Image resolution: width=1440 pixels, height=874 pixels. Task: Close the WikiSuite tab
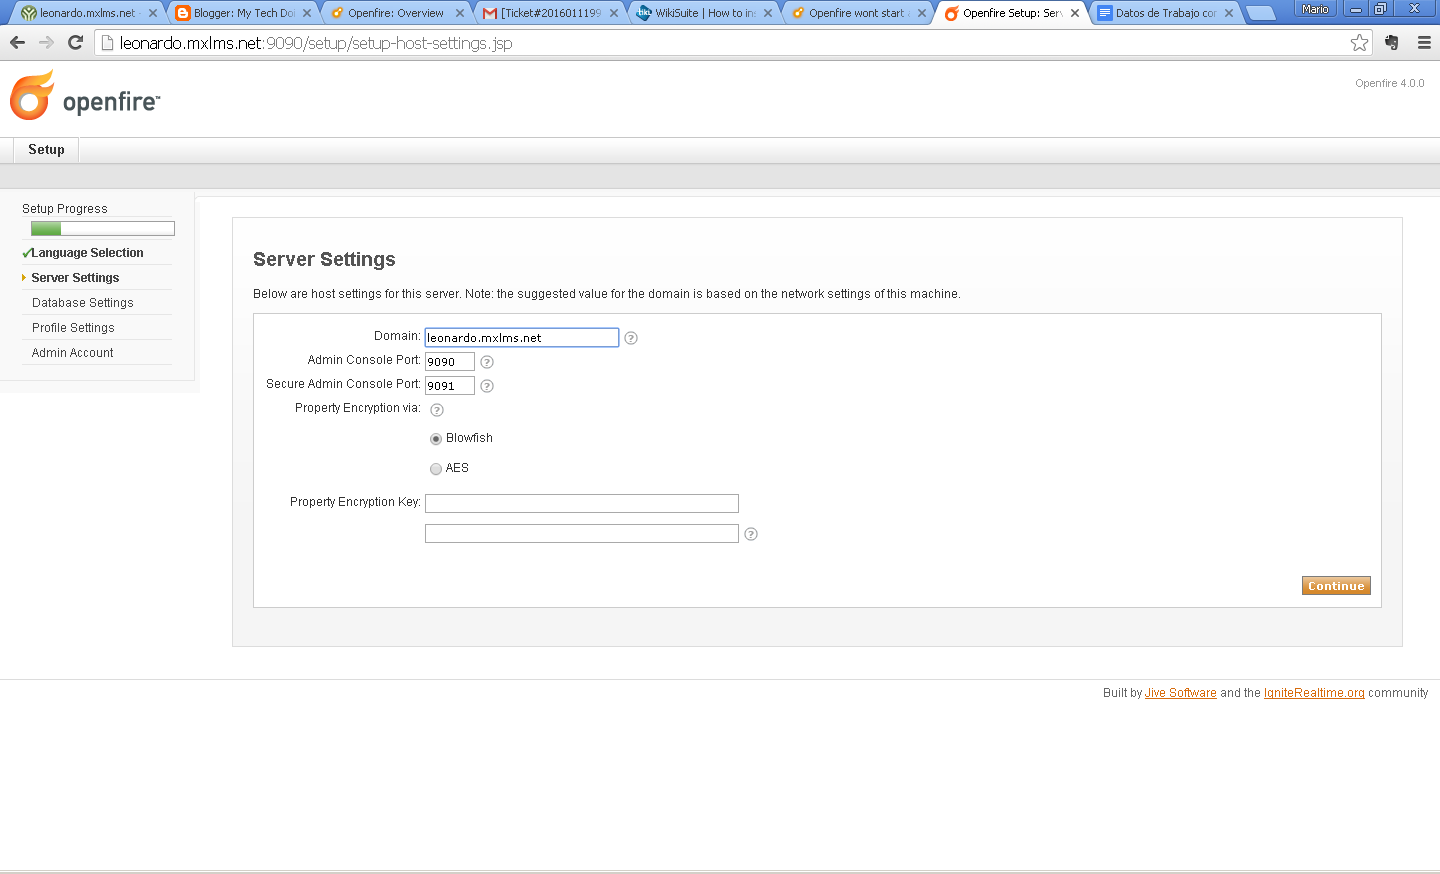(x=768, y=13)
